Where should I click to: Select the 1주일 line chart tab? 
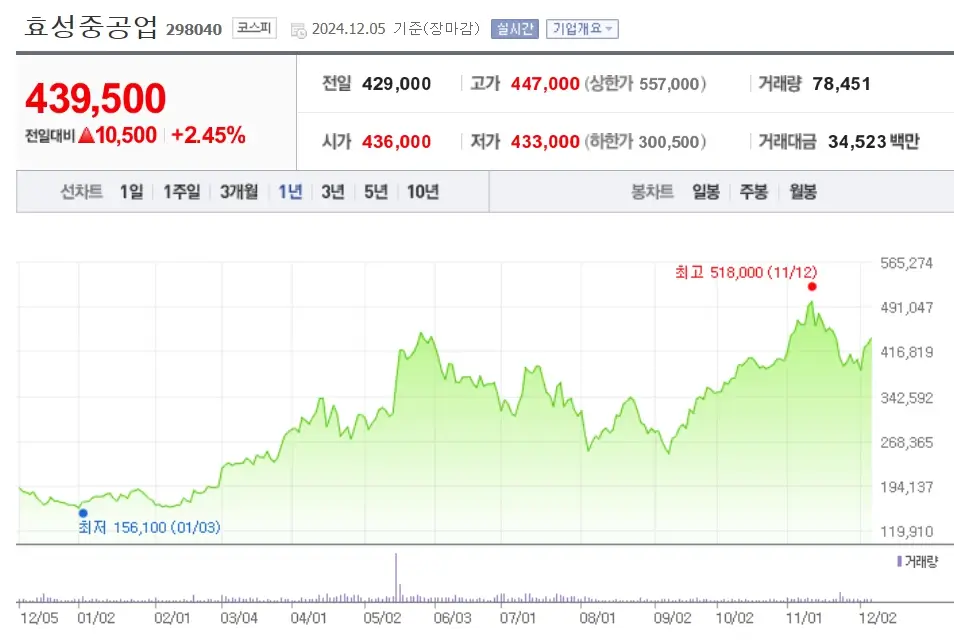click(181, 192)
